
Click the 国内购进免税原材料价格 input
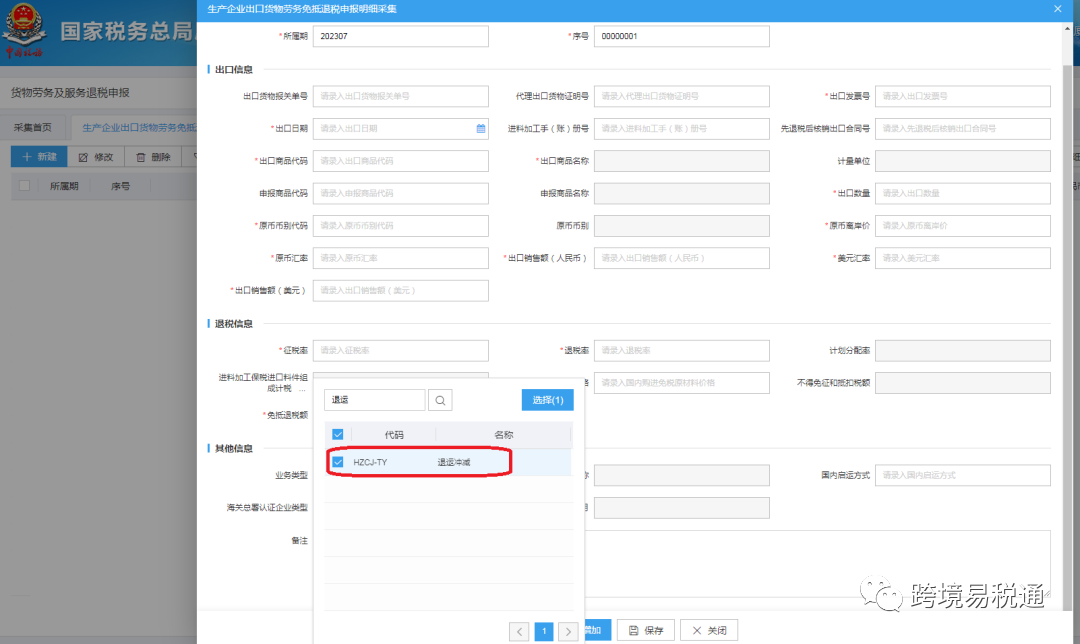pos(682,383)
